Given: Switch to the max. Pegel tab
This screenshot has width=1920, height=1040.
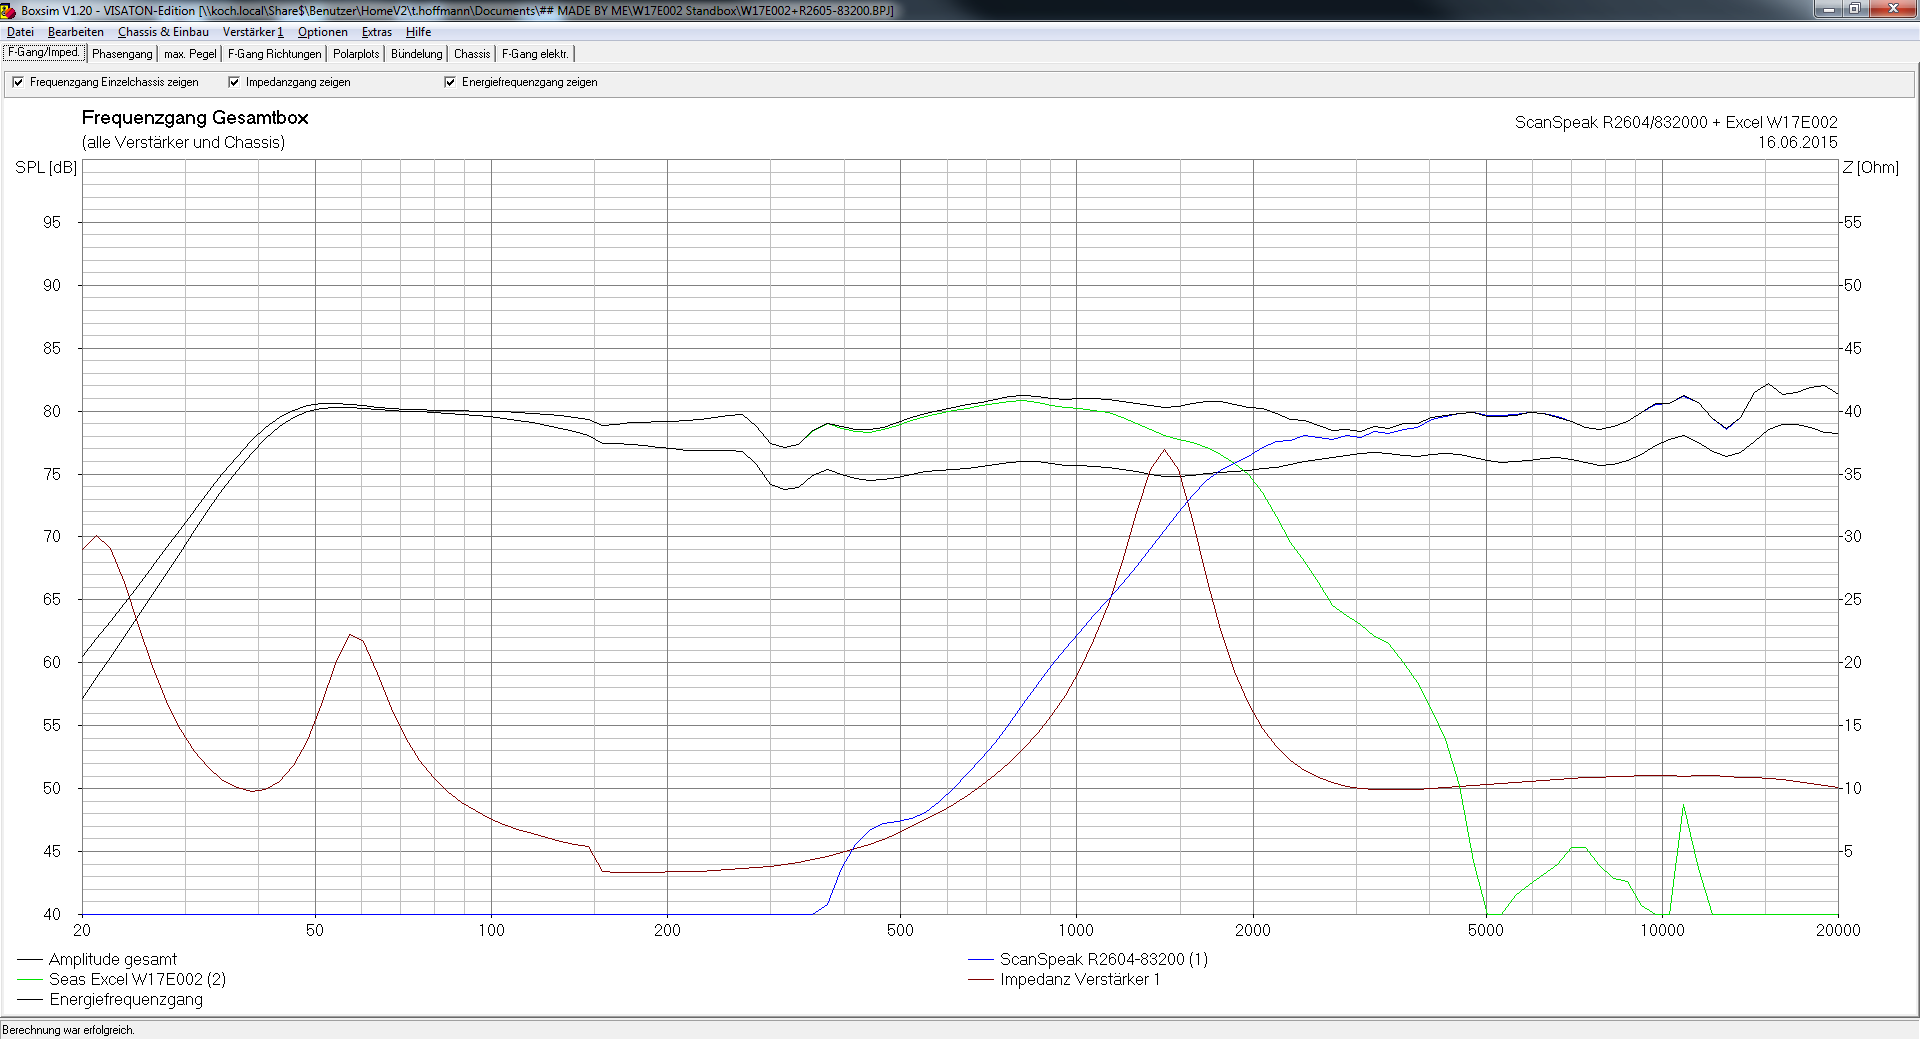Looking at the screenshot, I should pyautogui.click(x=190, y=54).
